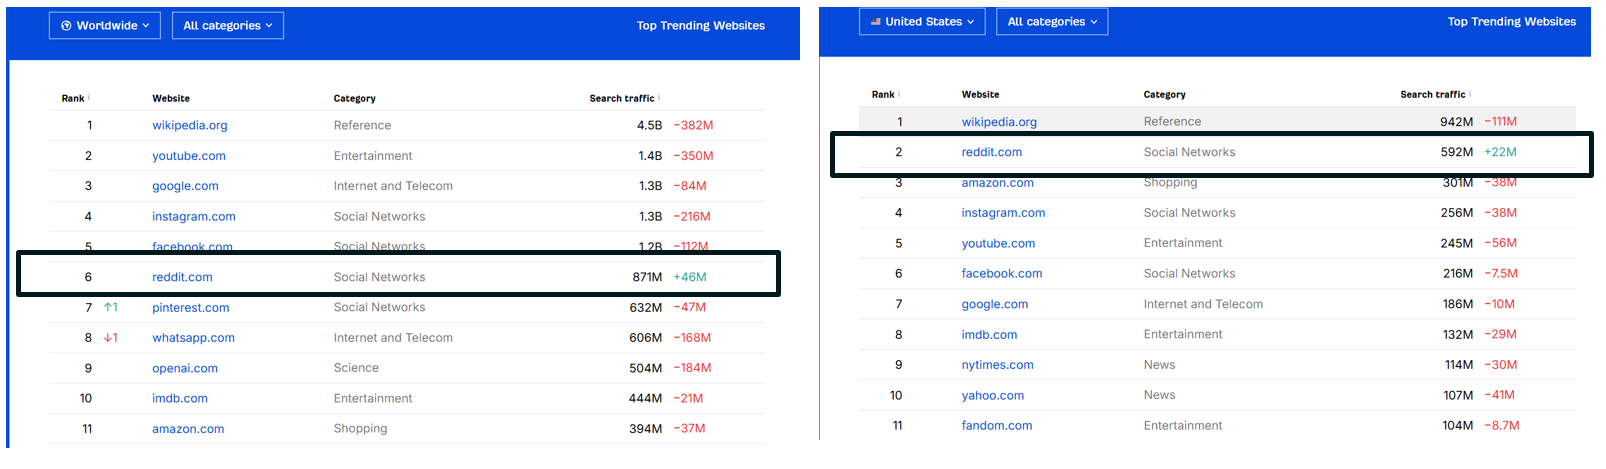1606x469 pixels.
Task: Open wikipedia.org in the United States table
Action: click(x=999, y=122)
